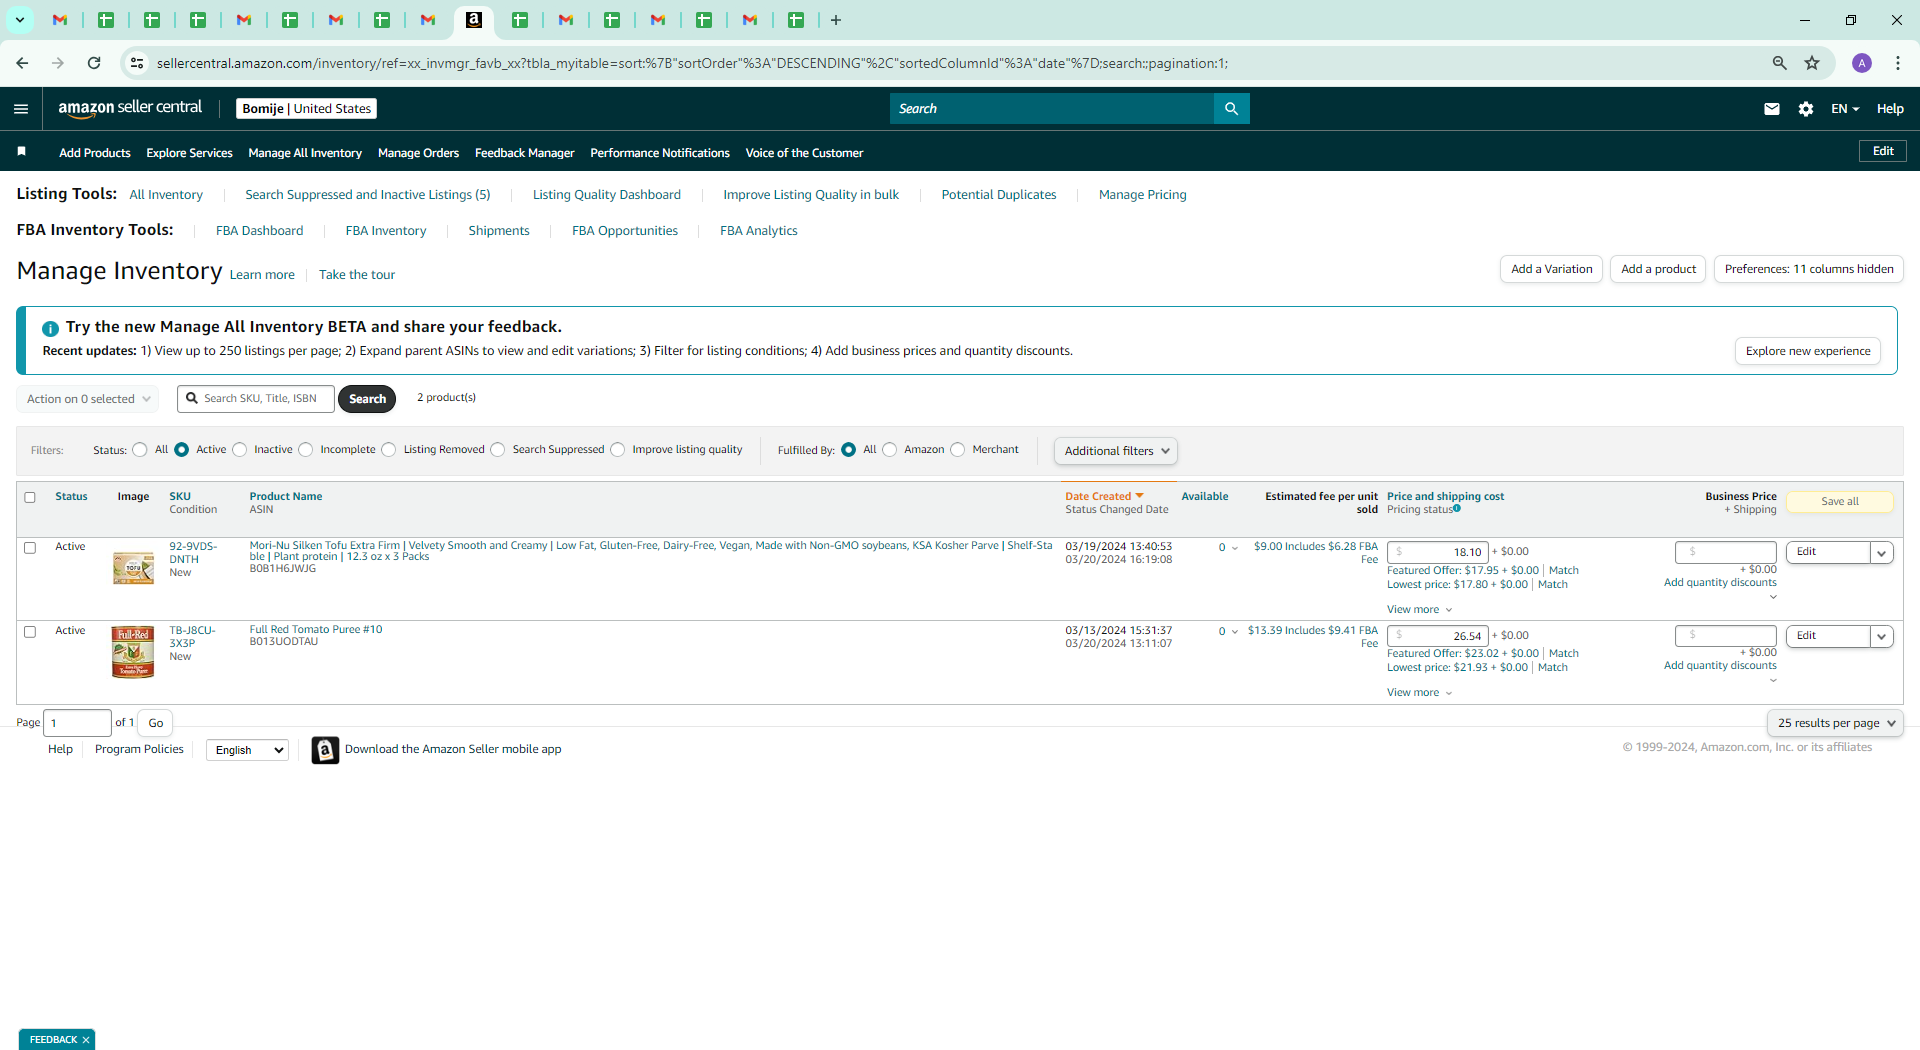This screenshot has width=1920, height=1050.
Task: Expand Available quantity arrow for Tofu row
Action: point(1235,548)
